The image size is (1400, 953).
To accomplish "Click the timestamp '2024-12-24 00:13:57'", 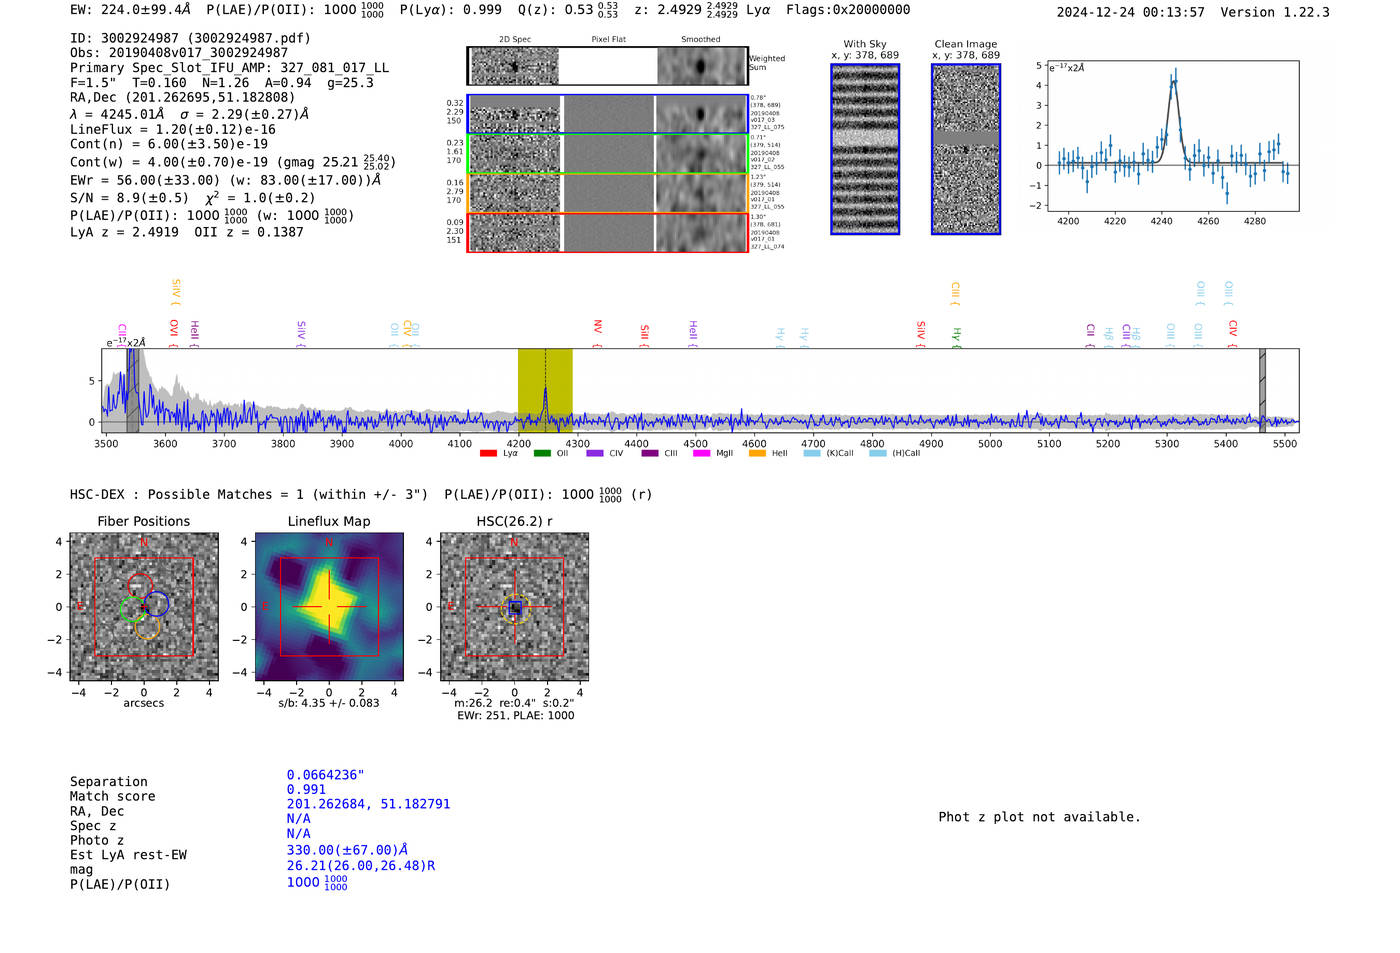I will click(1131, 13).
